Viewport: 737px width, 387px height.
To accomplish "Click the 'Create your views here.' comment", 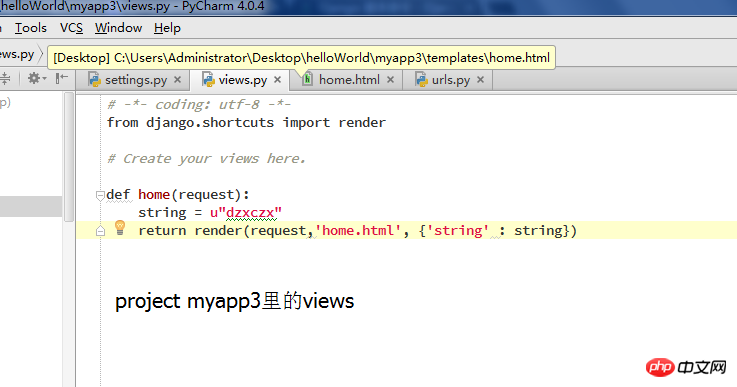I will point(206,159).
